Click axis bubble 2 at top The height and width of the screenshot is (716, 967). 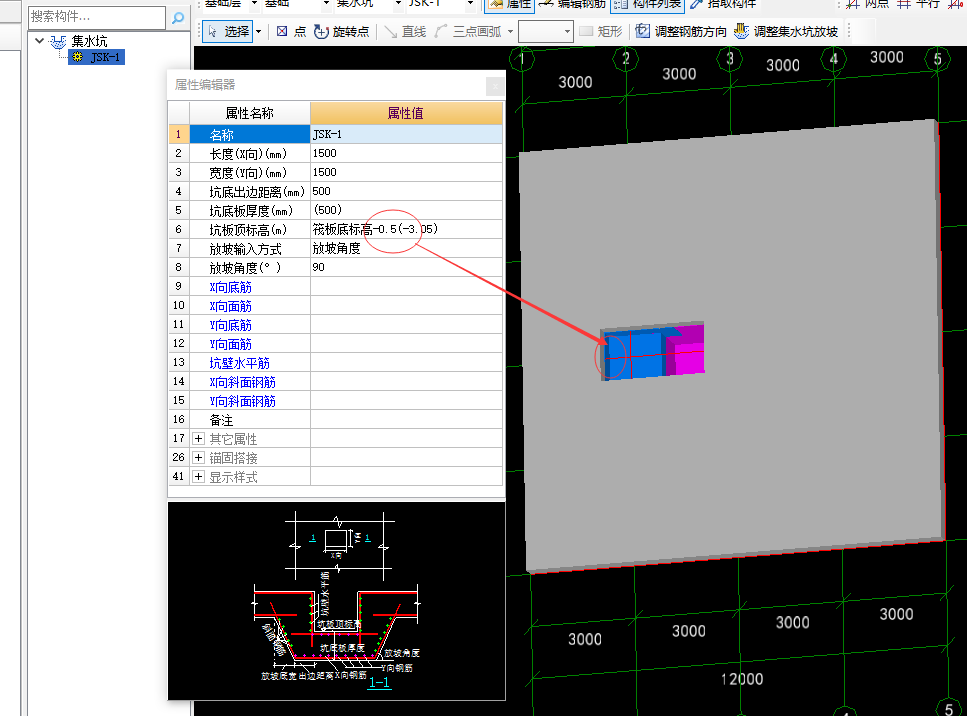pos(625,59)
